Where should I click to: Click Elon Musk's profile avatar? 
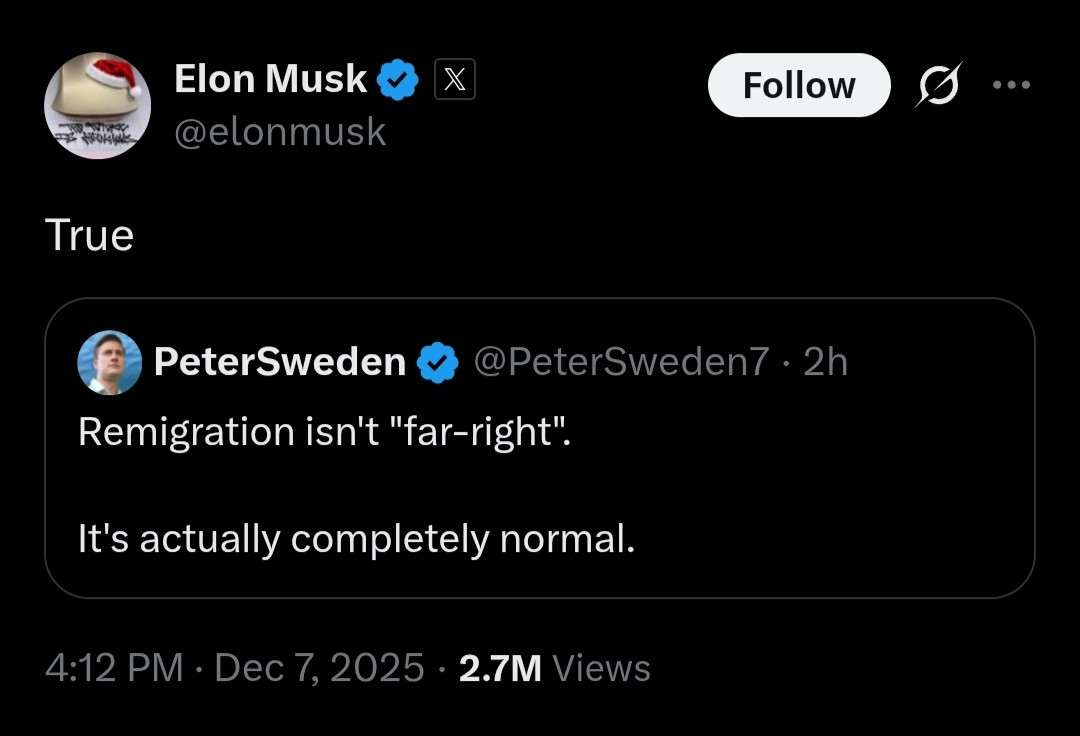tap(97, 108)
